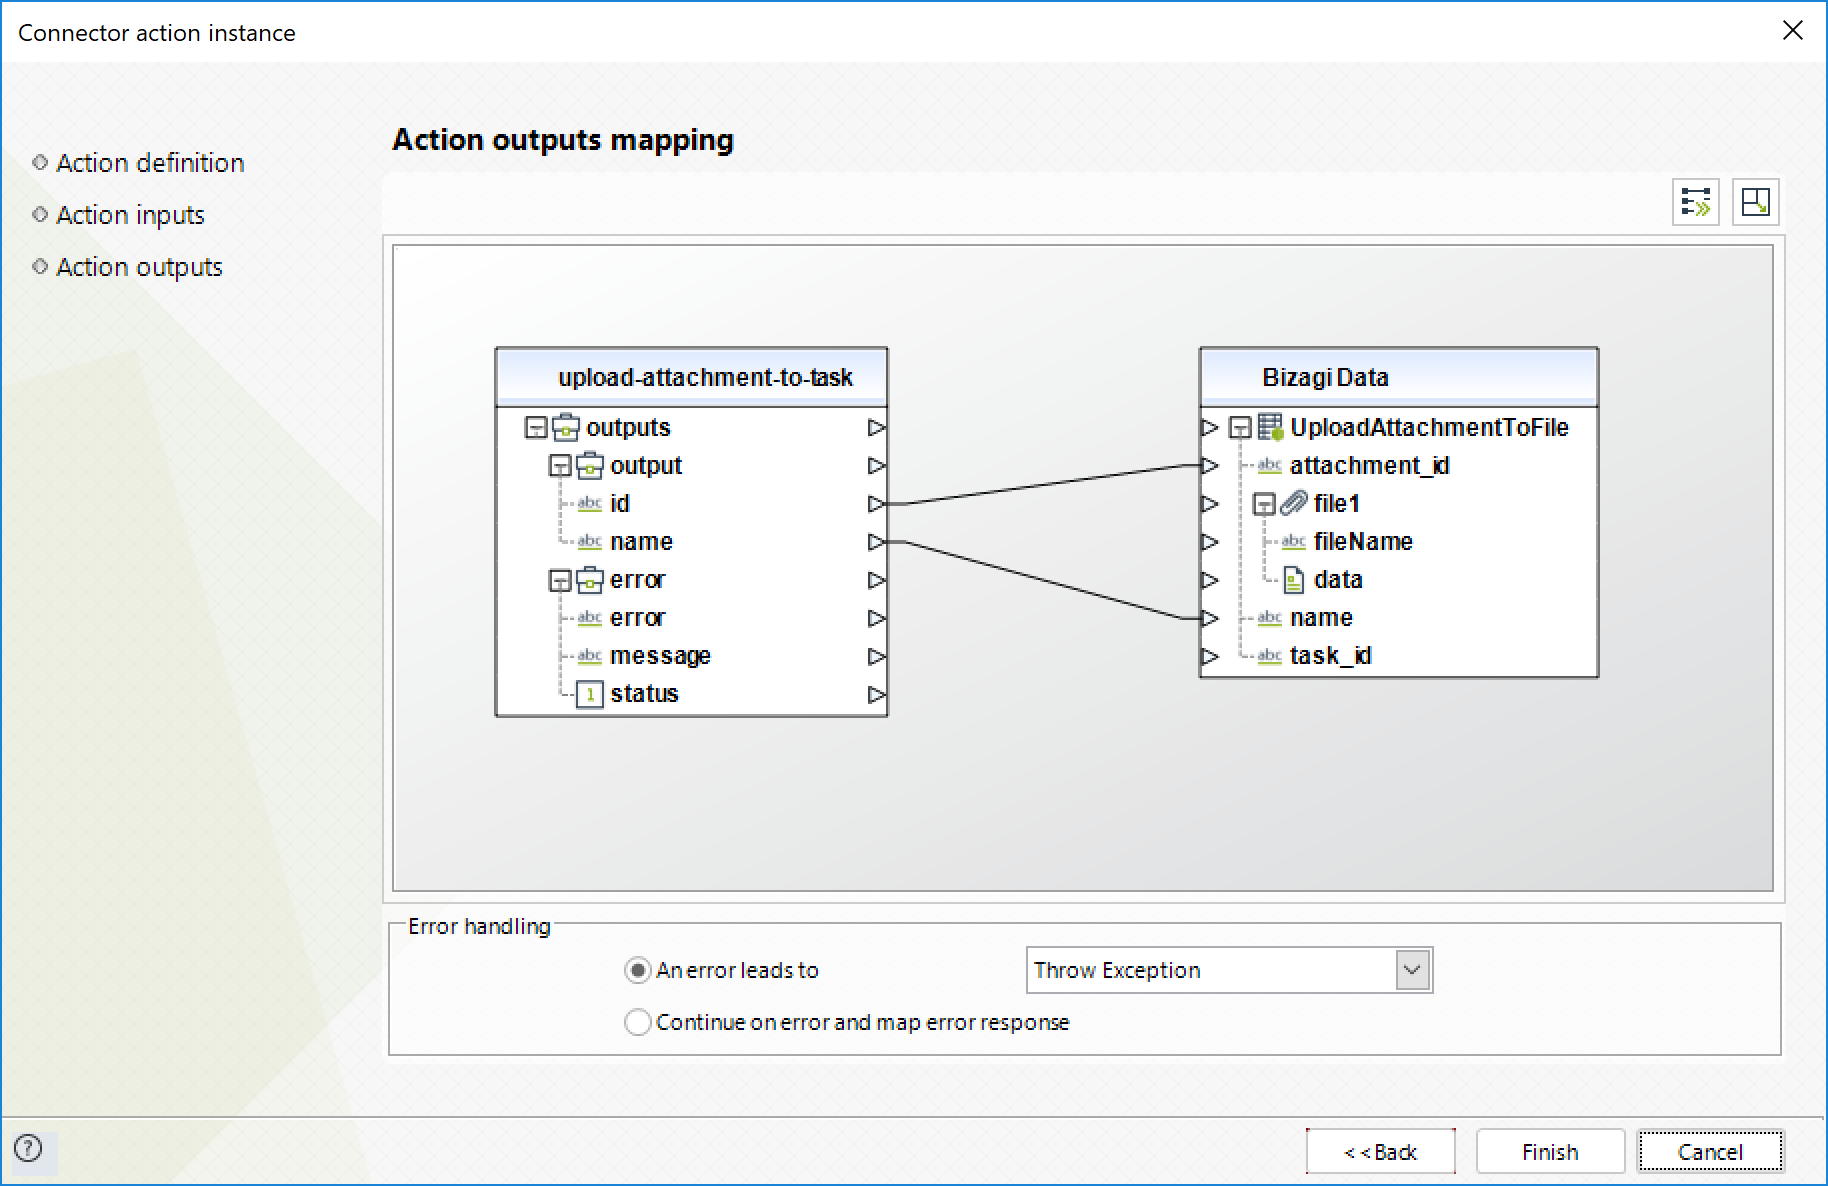
Task: Select the status row in the outputs tree
Action: coord(692,694)
